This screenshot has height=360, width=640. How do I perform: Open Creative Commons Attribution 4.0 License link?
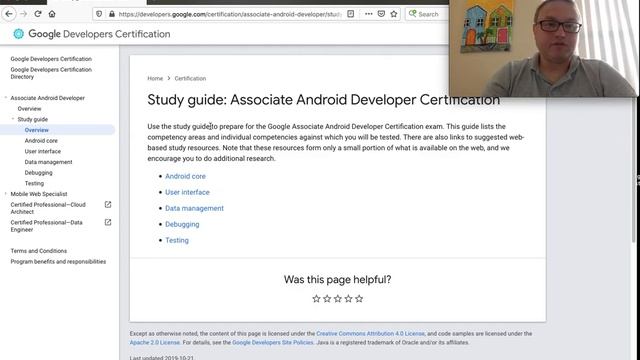click(x=370, y=333)
